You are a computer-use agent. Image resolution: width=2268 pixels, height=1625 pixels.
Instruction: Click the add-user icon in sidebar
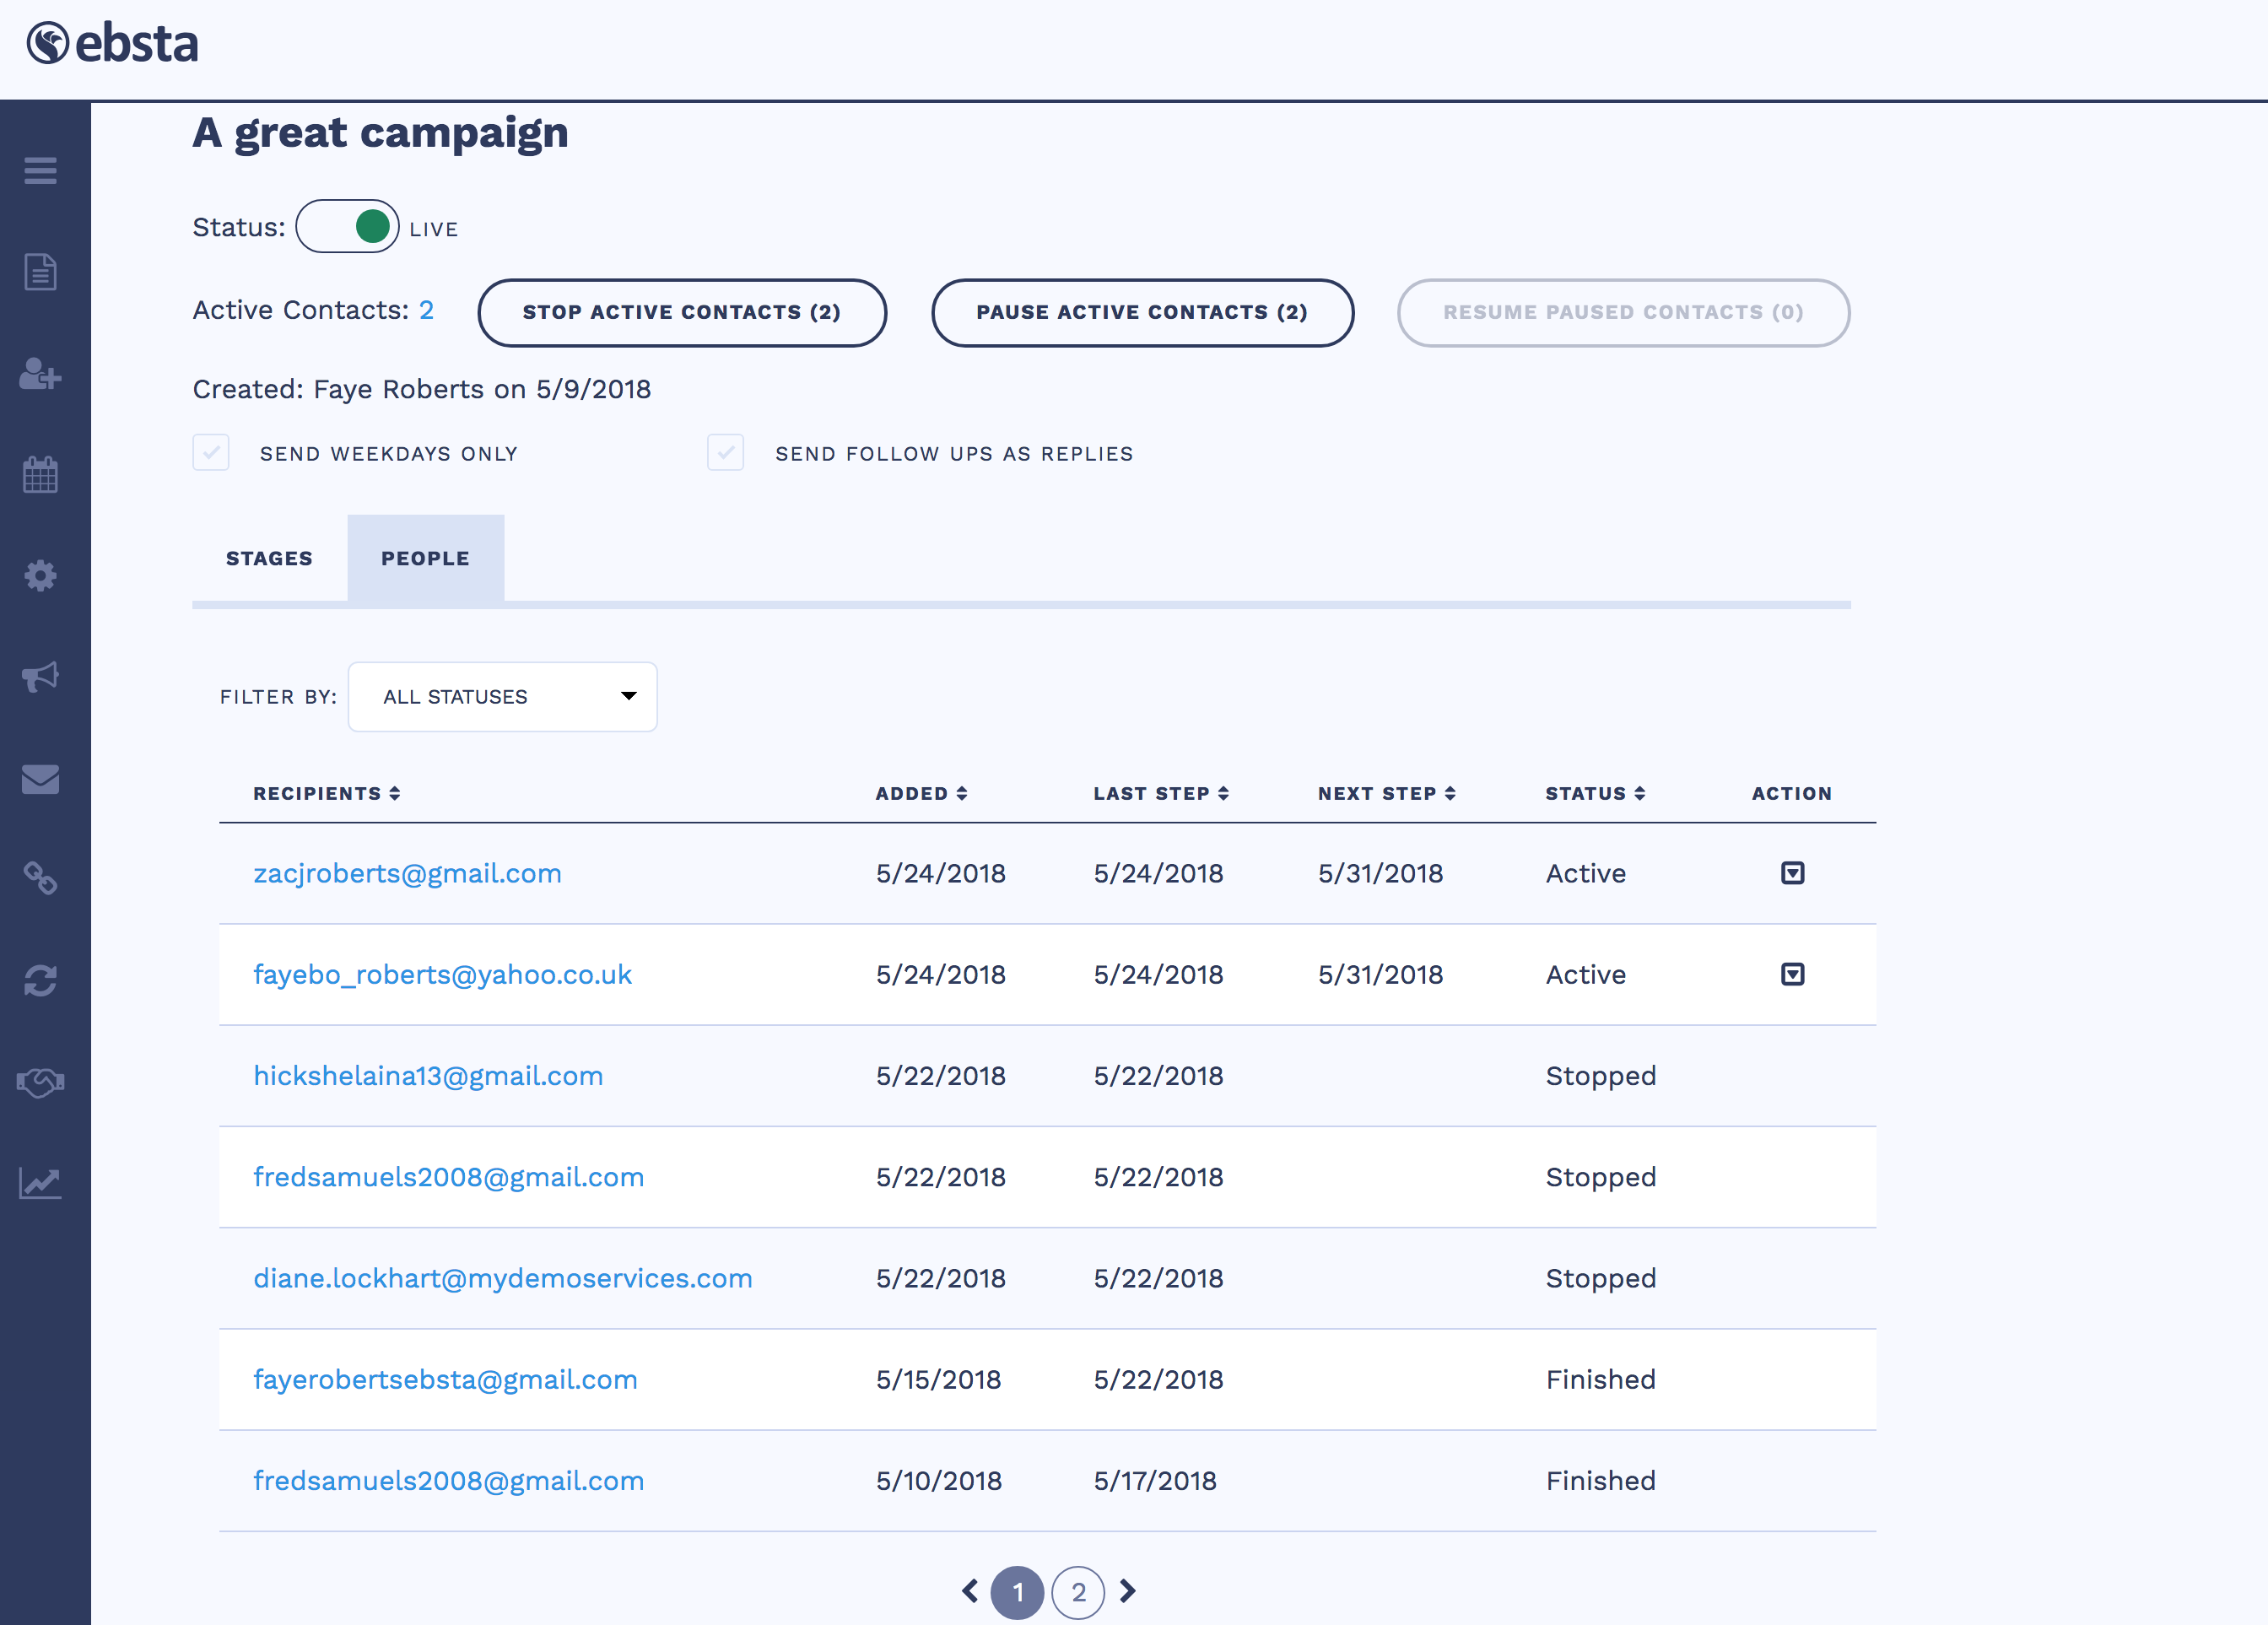pos(40,374)
